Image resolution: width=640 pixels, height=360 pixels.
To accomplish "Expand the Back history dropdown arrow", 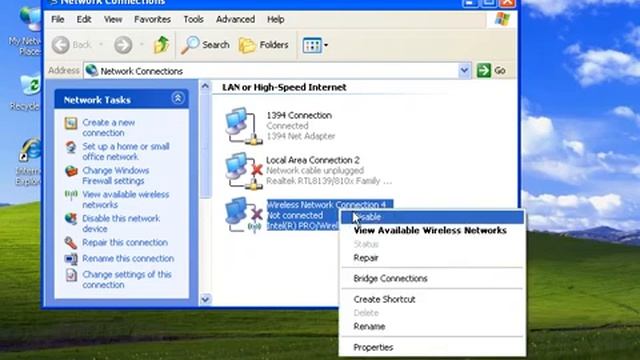I will 101,44.
